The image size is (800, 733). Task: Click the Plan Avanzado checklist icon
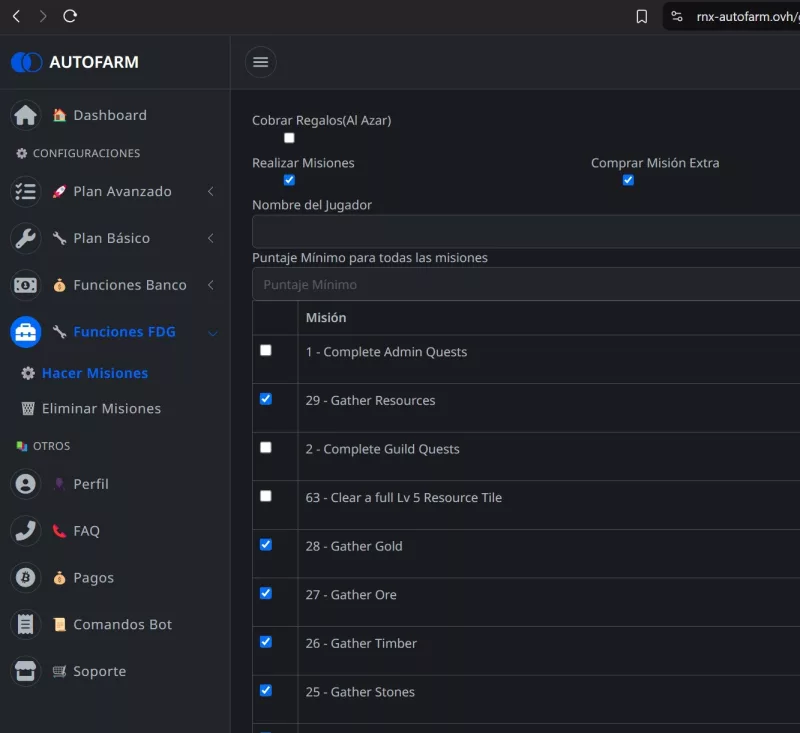click(x=26, y=191)
